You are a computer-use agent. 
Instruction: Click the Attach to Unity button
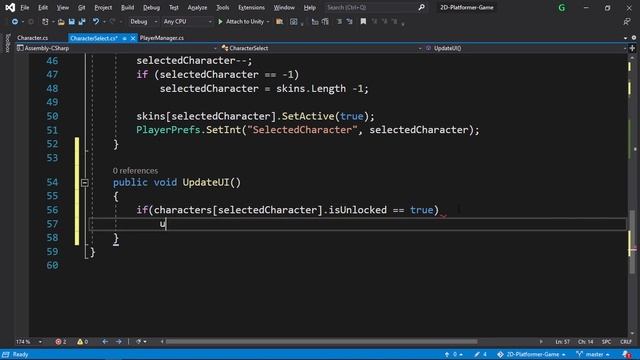(x=241, y=22)
